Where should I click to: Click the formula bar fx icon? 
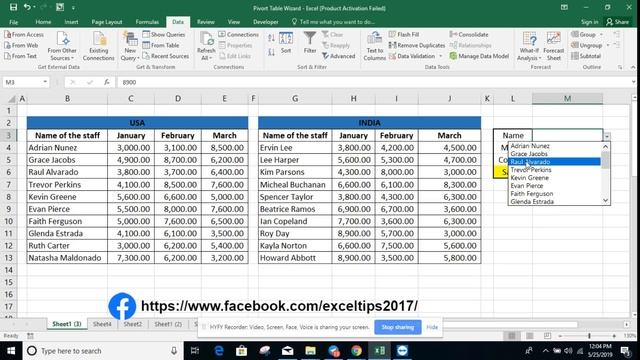(107, 82)
